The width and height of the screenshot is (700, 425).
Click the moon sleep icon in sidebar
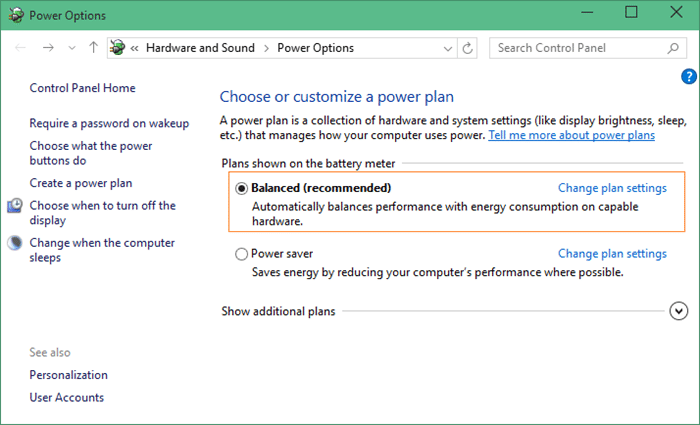15,243
